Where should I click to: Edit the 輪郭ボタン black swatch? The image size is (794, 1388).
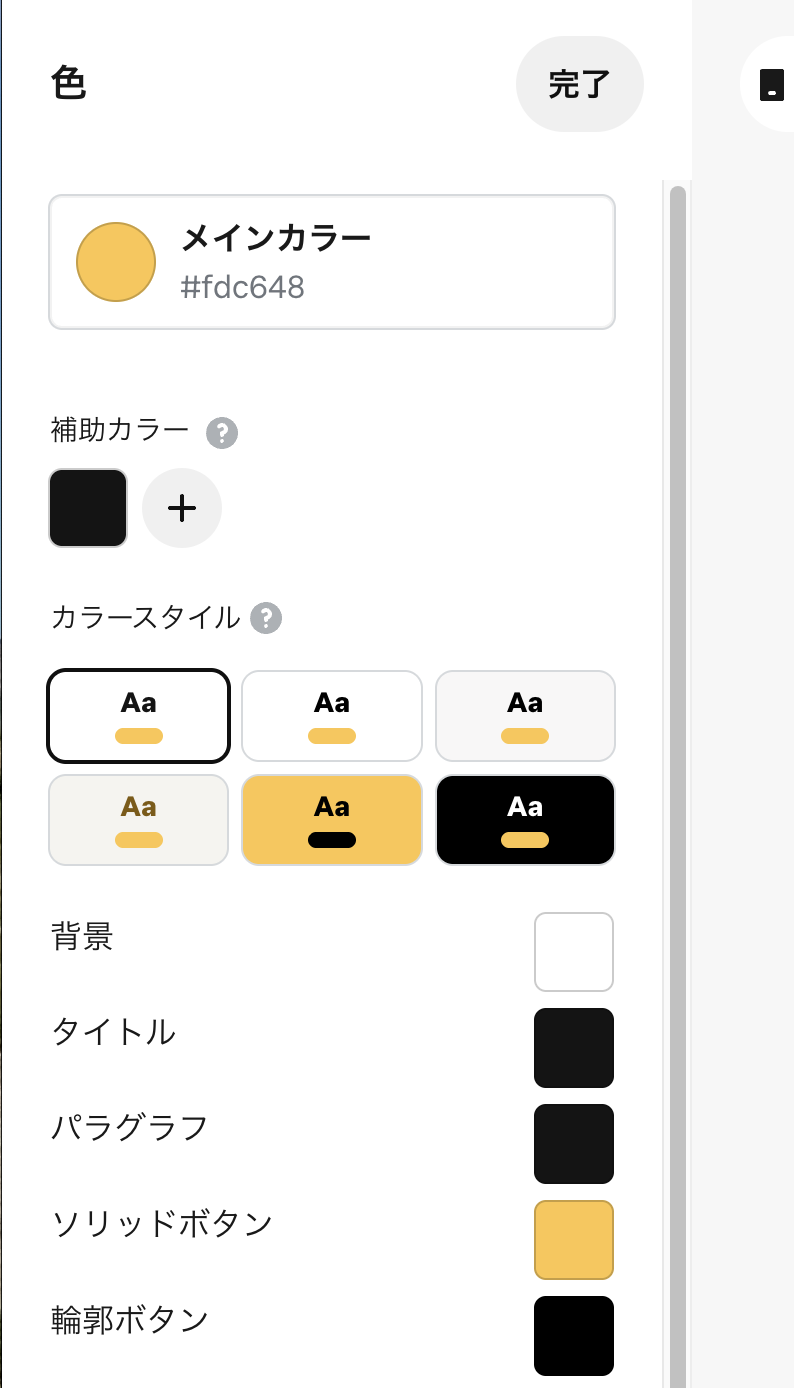click(x=573, y=1335)
